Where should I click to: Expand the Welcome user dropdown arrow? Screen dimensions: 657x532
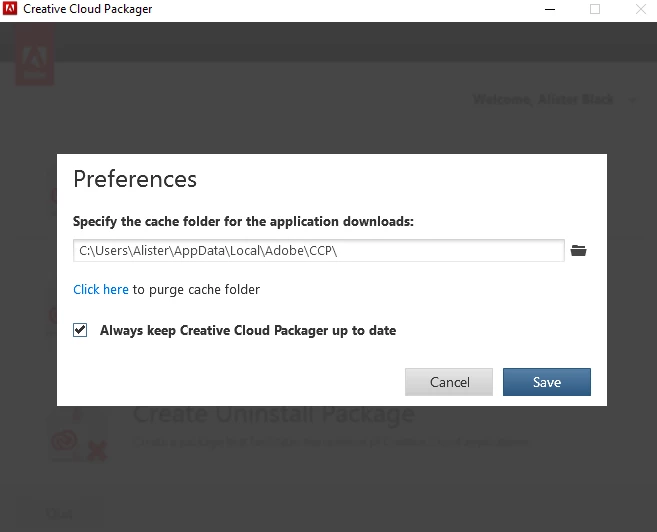click(x=633, y=100)
